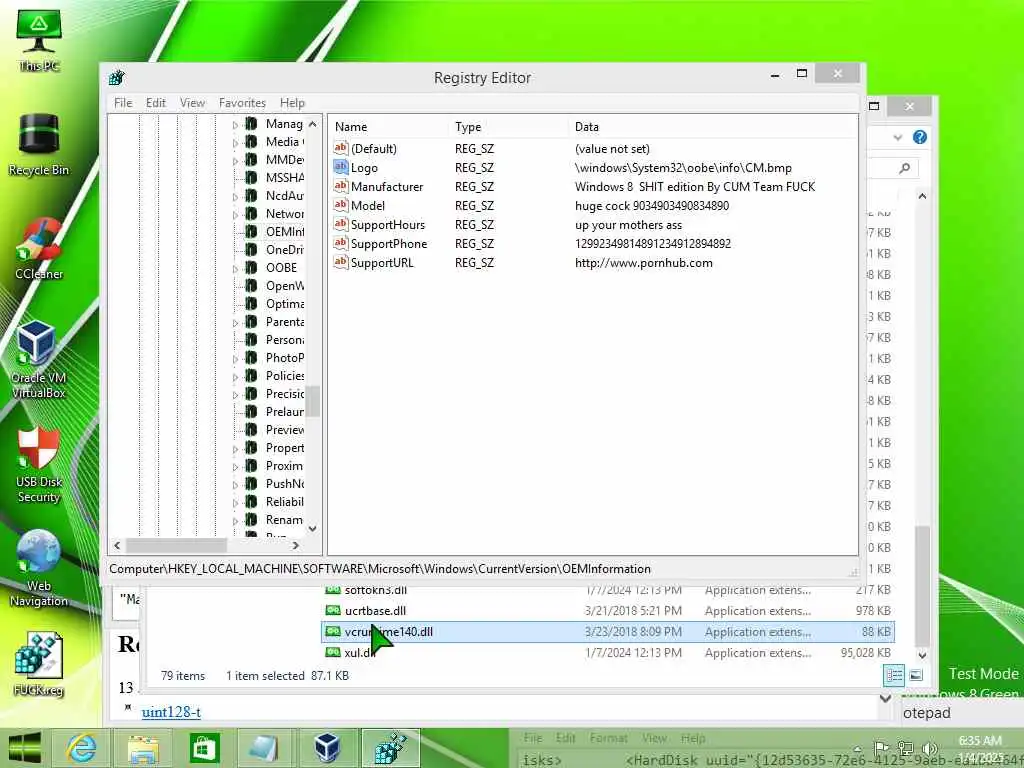1024x768 pixels.
Task: Open the Edit menu in Registry Editor
Action: 155,103
